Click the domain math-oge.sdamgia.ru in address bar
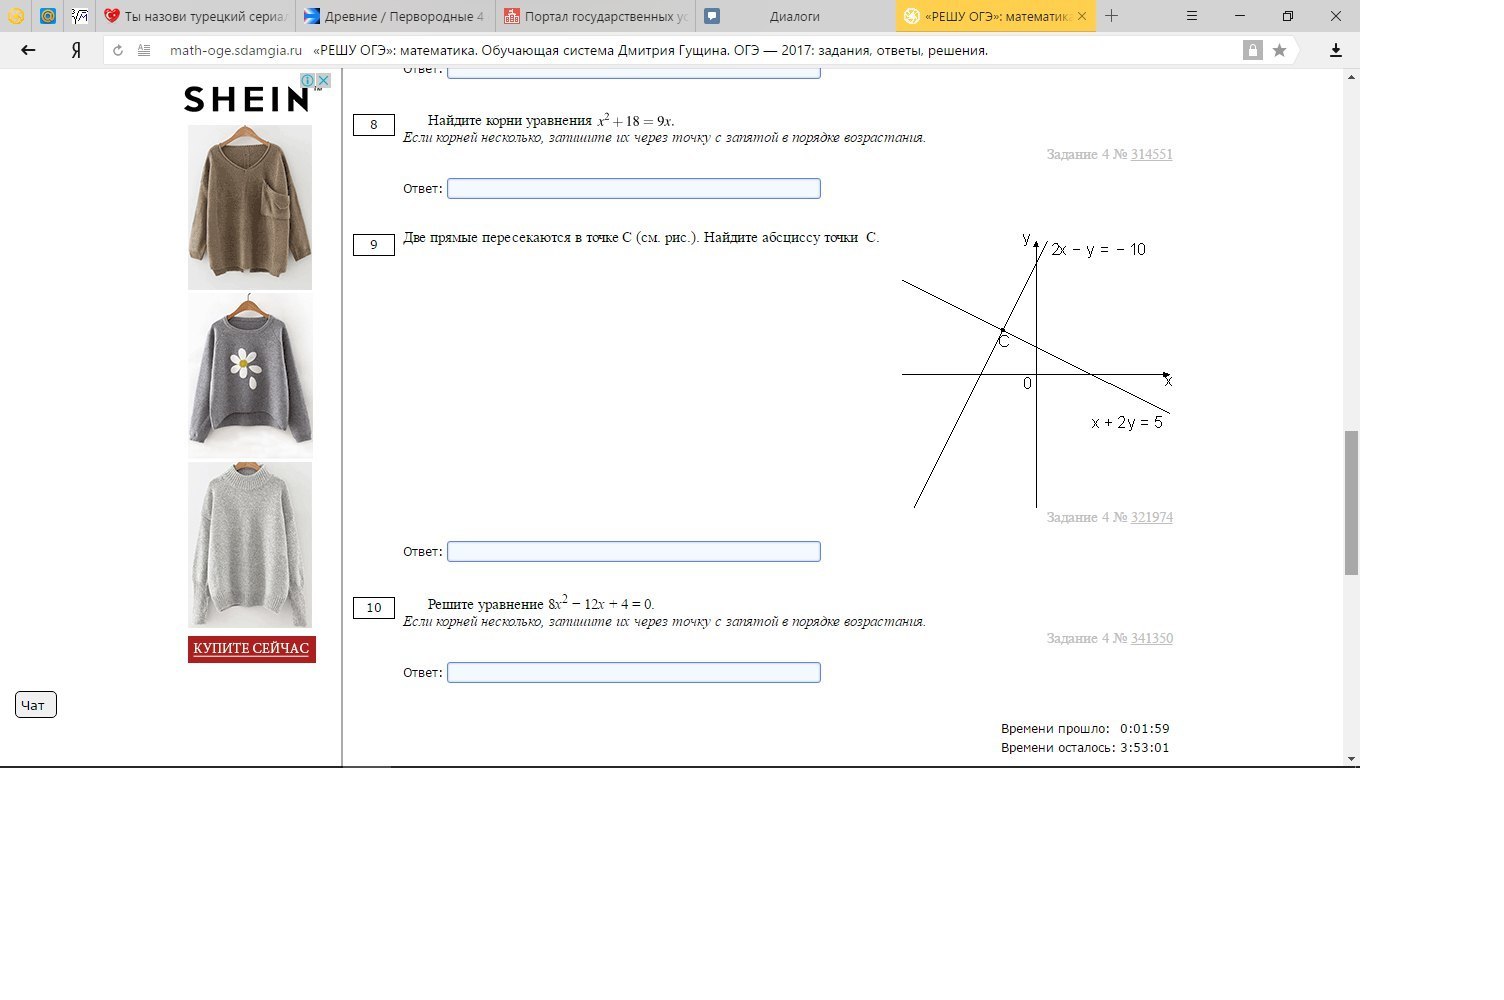Image resolution: width=1504 pixels, height=1000 pixels. (236, 50)
